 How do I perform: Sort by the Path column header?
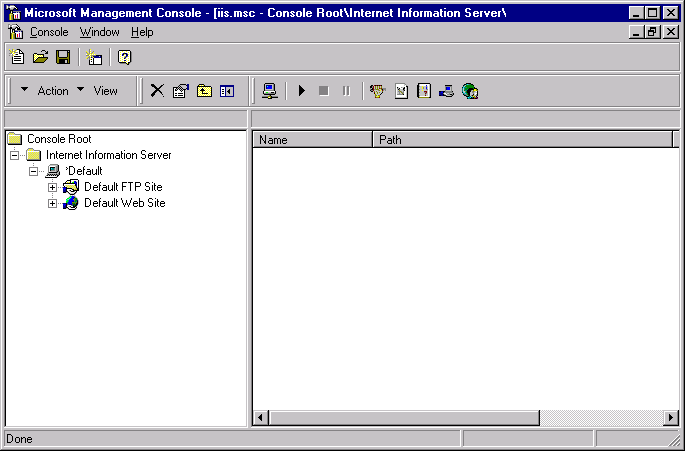(x=522, y=140)
